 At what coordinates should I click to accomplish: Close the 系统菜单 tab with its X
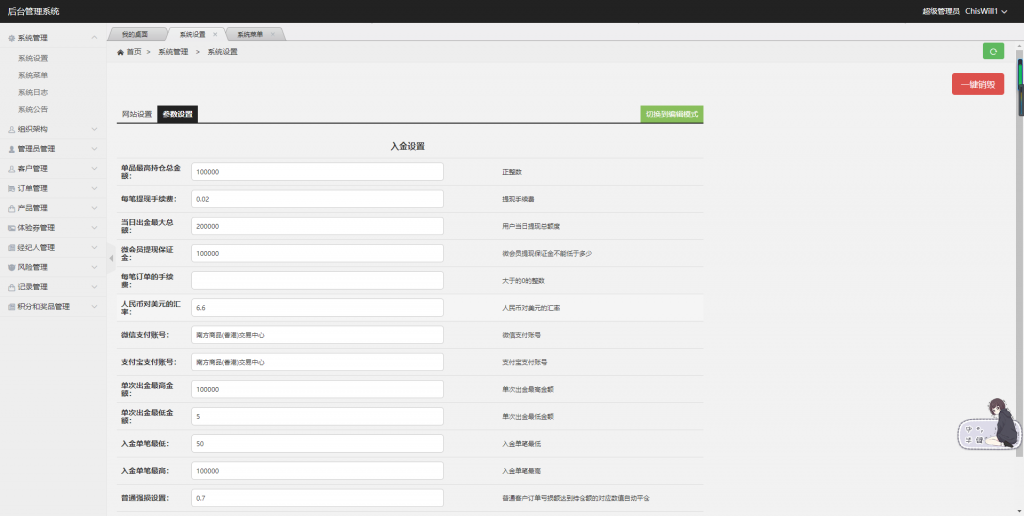(x=274, y=34)
